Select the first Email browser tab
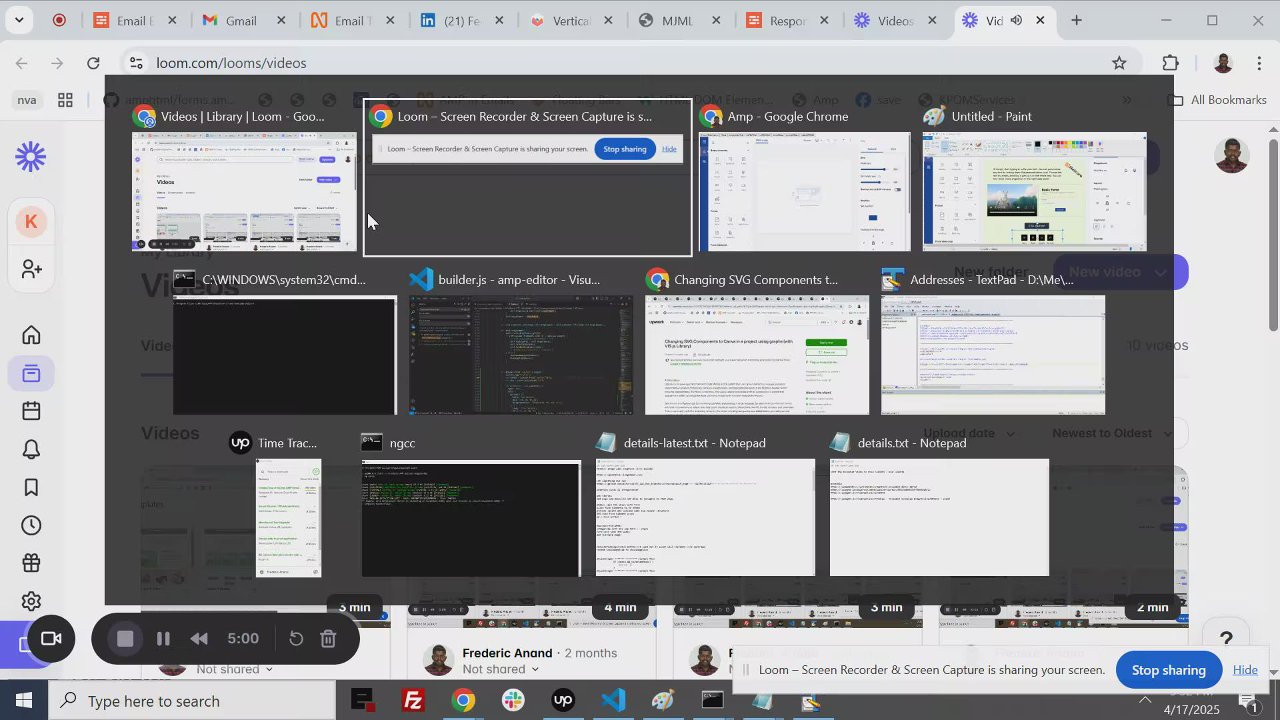This screenshot has height=720, width=1280. [x=134, y=20]
